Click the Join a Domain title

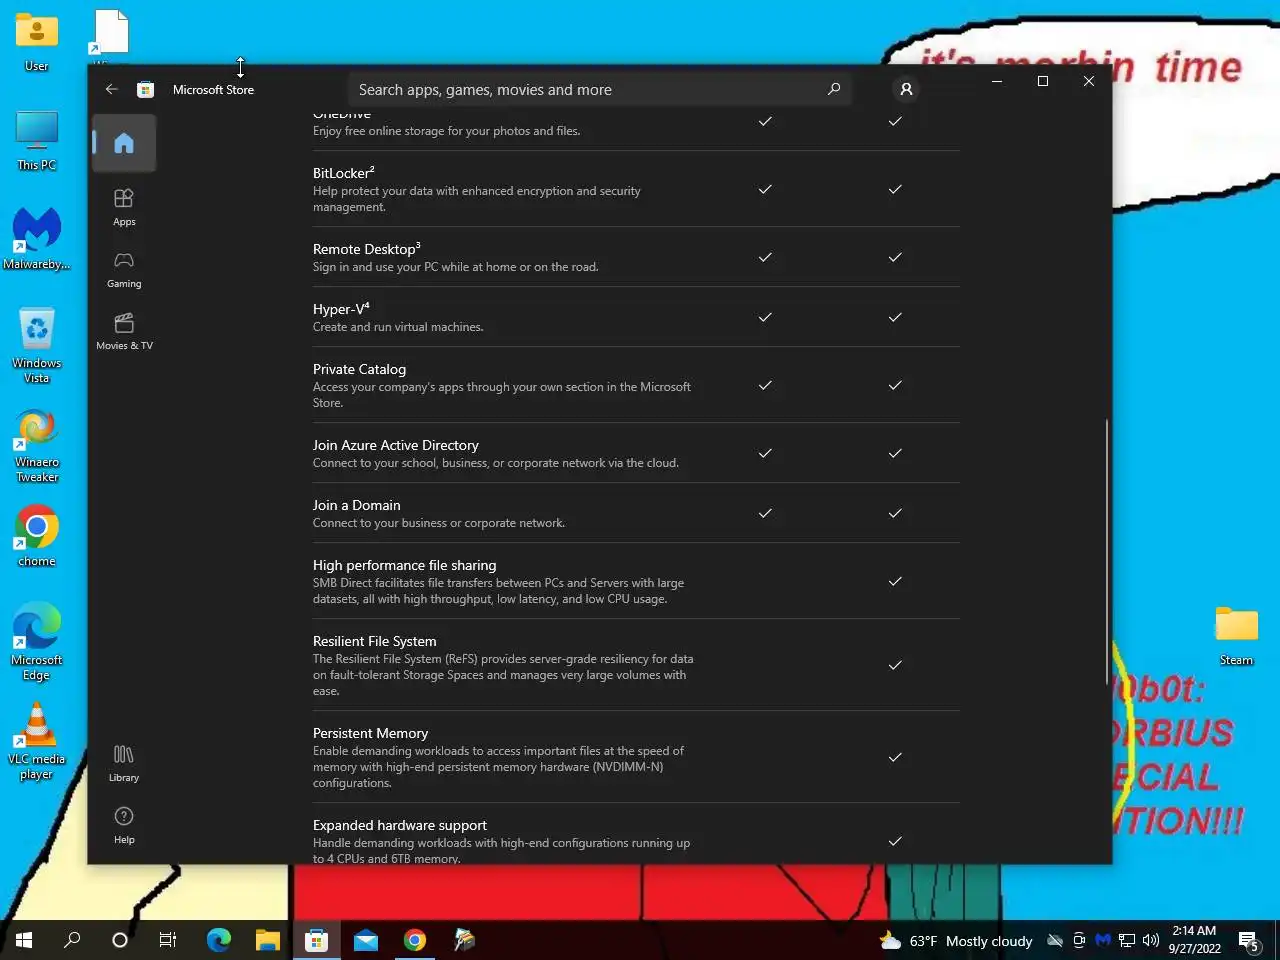point(356,505)
